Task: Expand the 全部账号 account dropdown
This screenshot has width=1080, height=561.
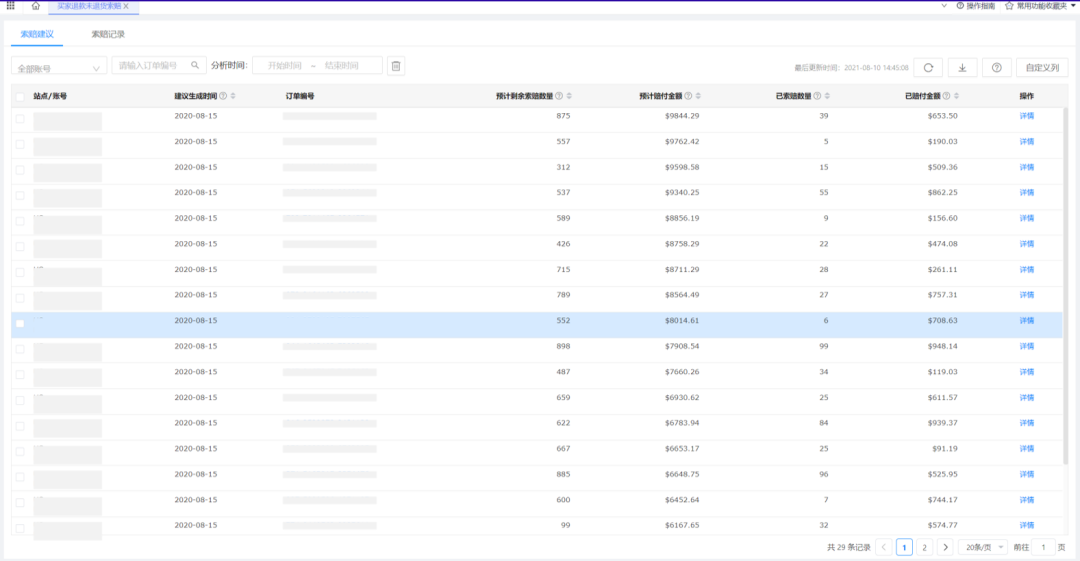Action: (59, 68)
